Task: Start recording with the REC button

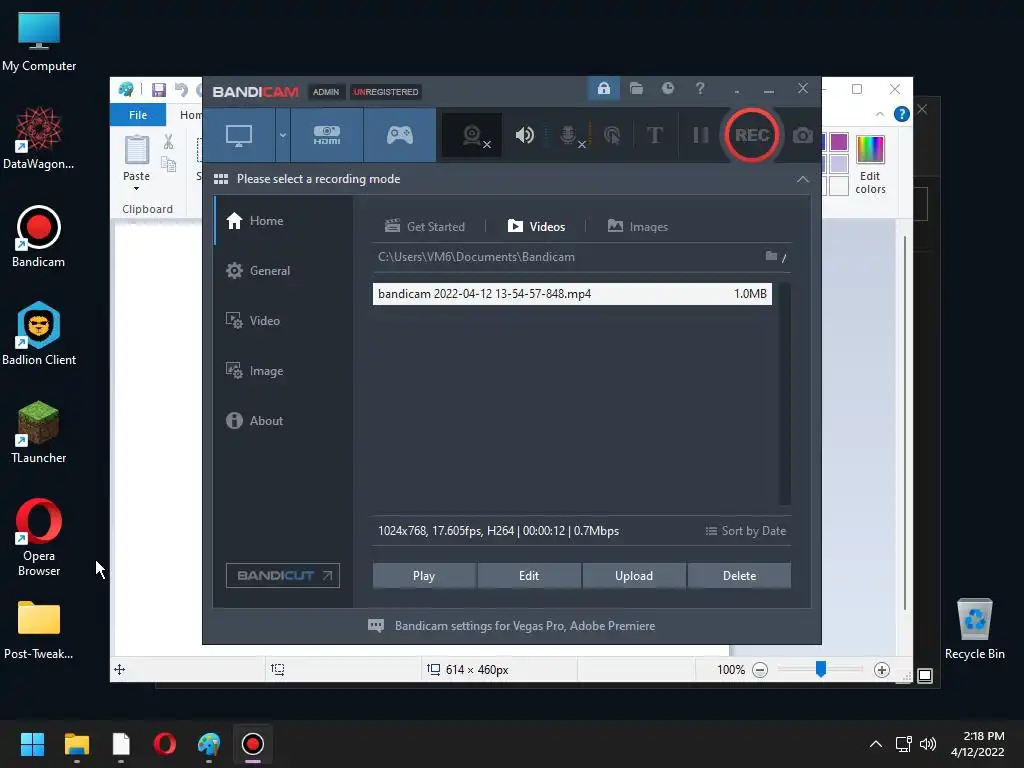Action: 752,135
